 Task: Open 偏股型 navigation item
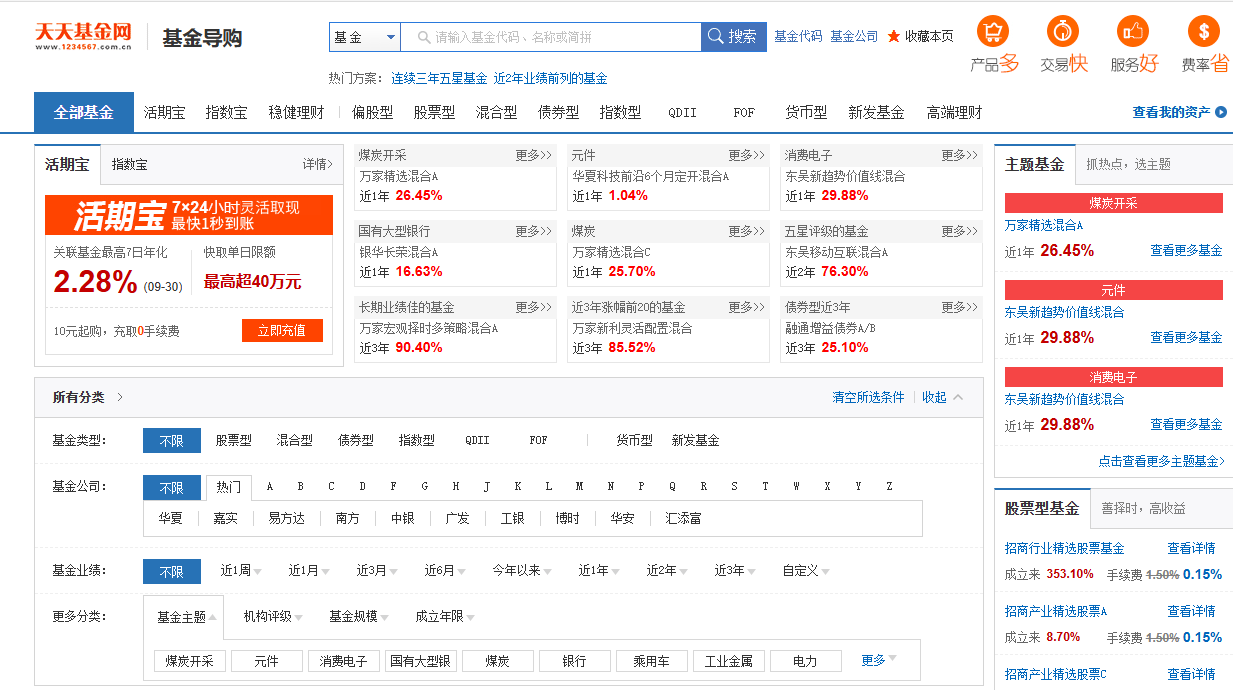pos(372,112)
